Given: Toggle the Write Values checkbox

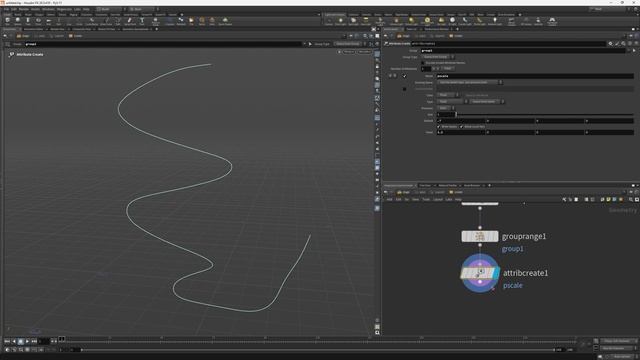Looking at the screenshot, I should (439, 127).
